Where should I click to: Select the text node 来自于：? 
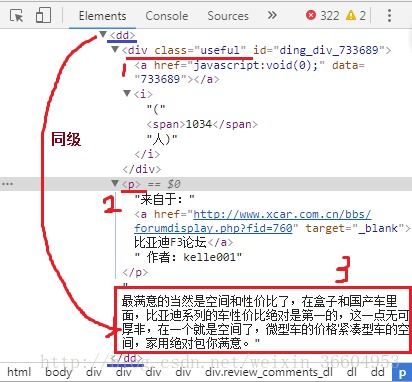(x=164, y=199)
